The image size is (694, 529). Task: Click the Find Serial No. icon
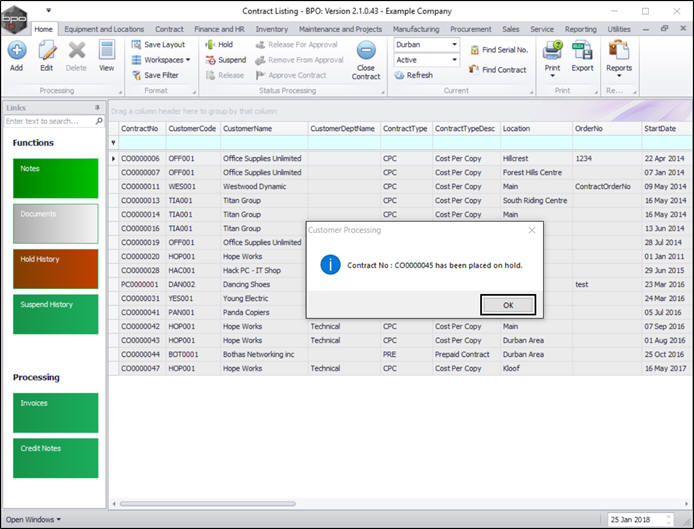pos(474,49)
